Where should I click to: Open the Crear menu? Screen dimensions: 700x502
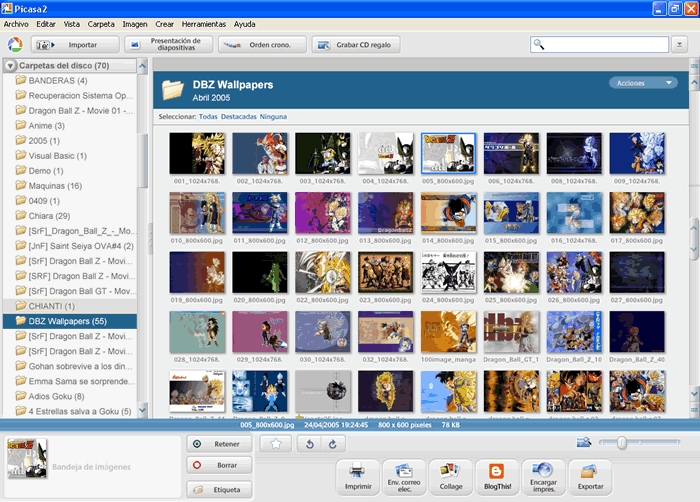point(164,24)
